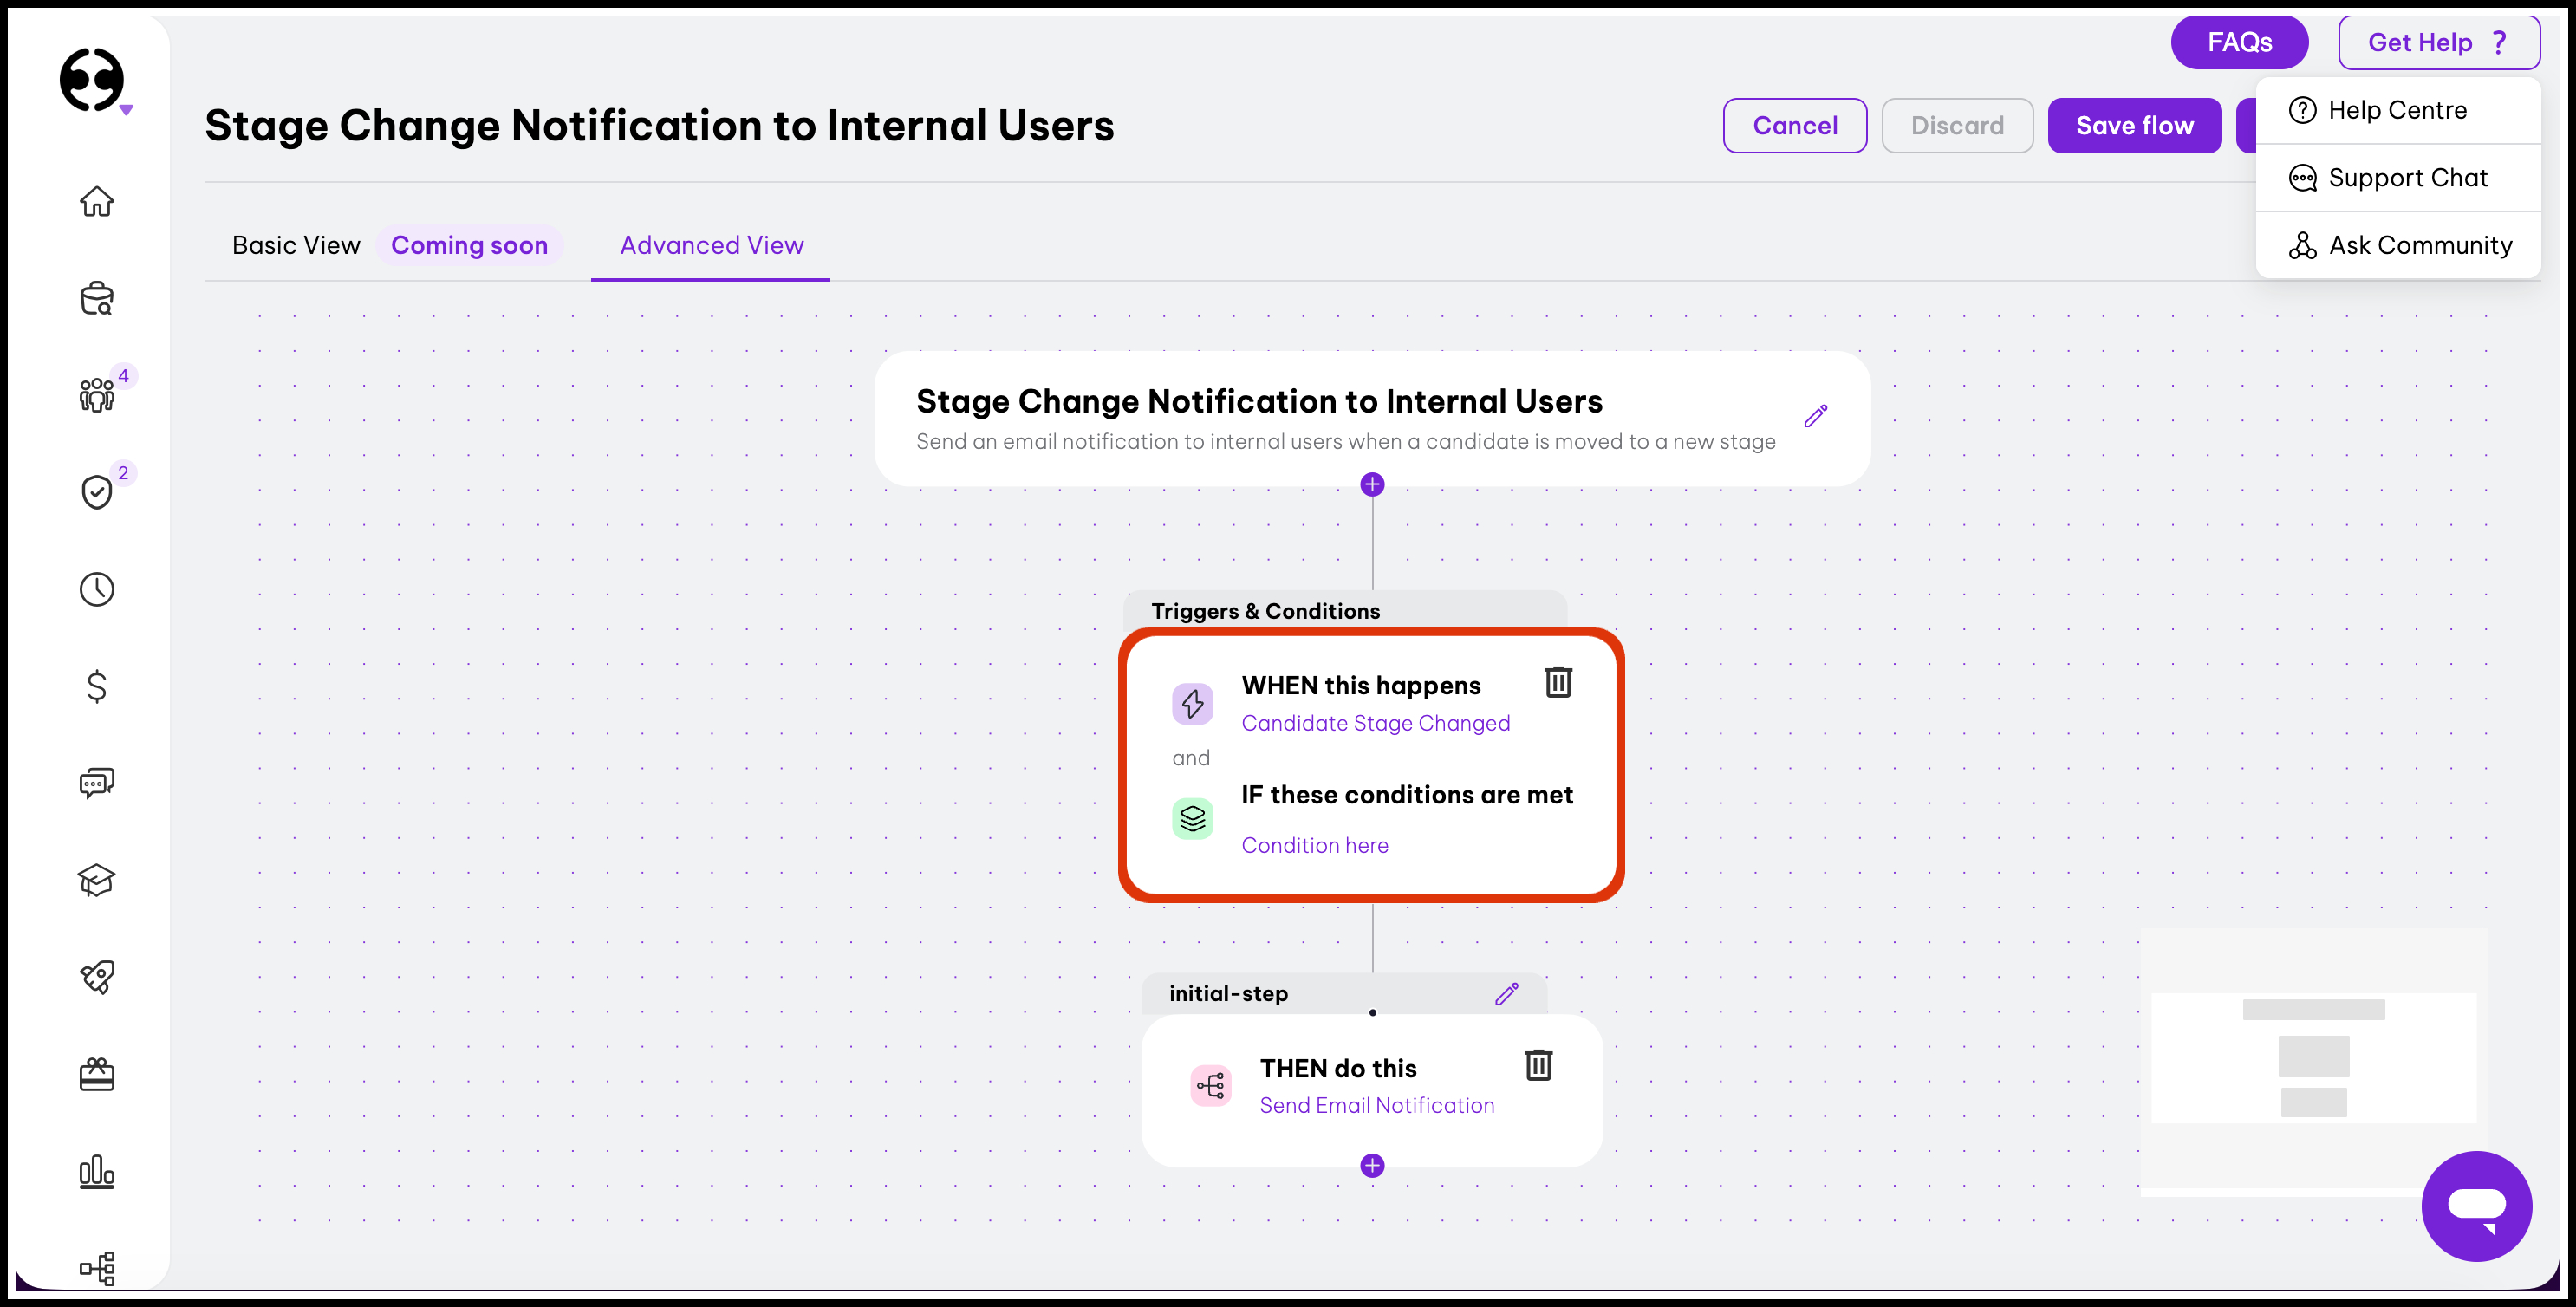The width and height of the screenshot is (2576, 1307).
Task: Edit the flow title with pencil icon
Action: pos(1816,416)
